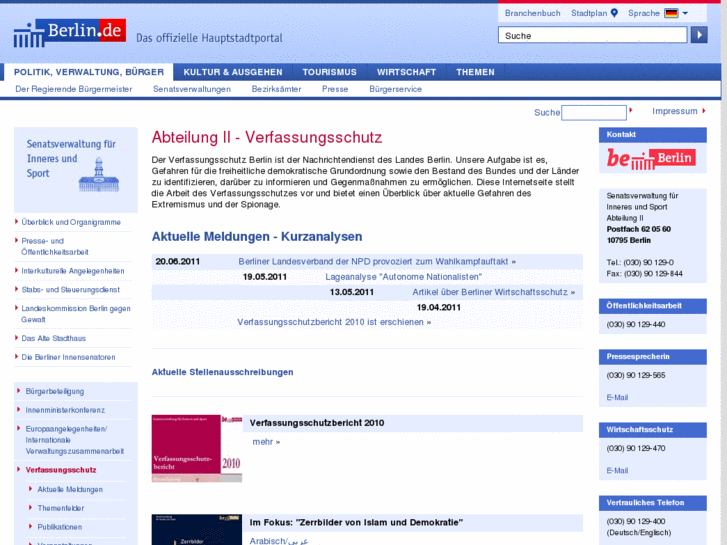Click the German flag language icon
The width and height of the screenshot is (727, 545).
(x=671, y=13)
